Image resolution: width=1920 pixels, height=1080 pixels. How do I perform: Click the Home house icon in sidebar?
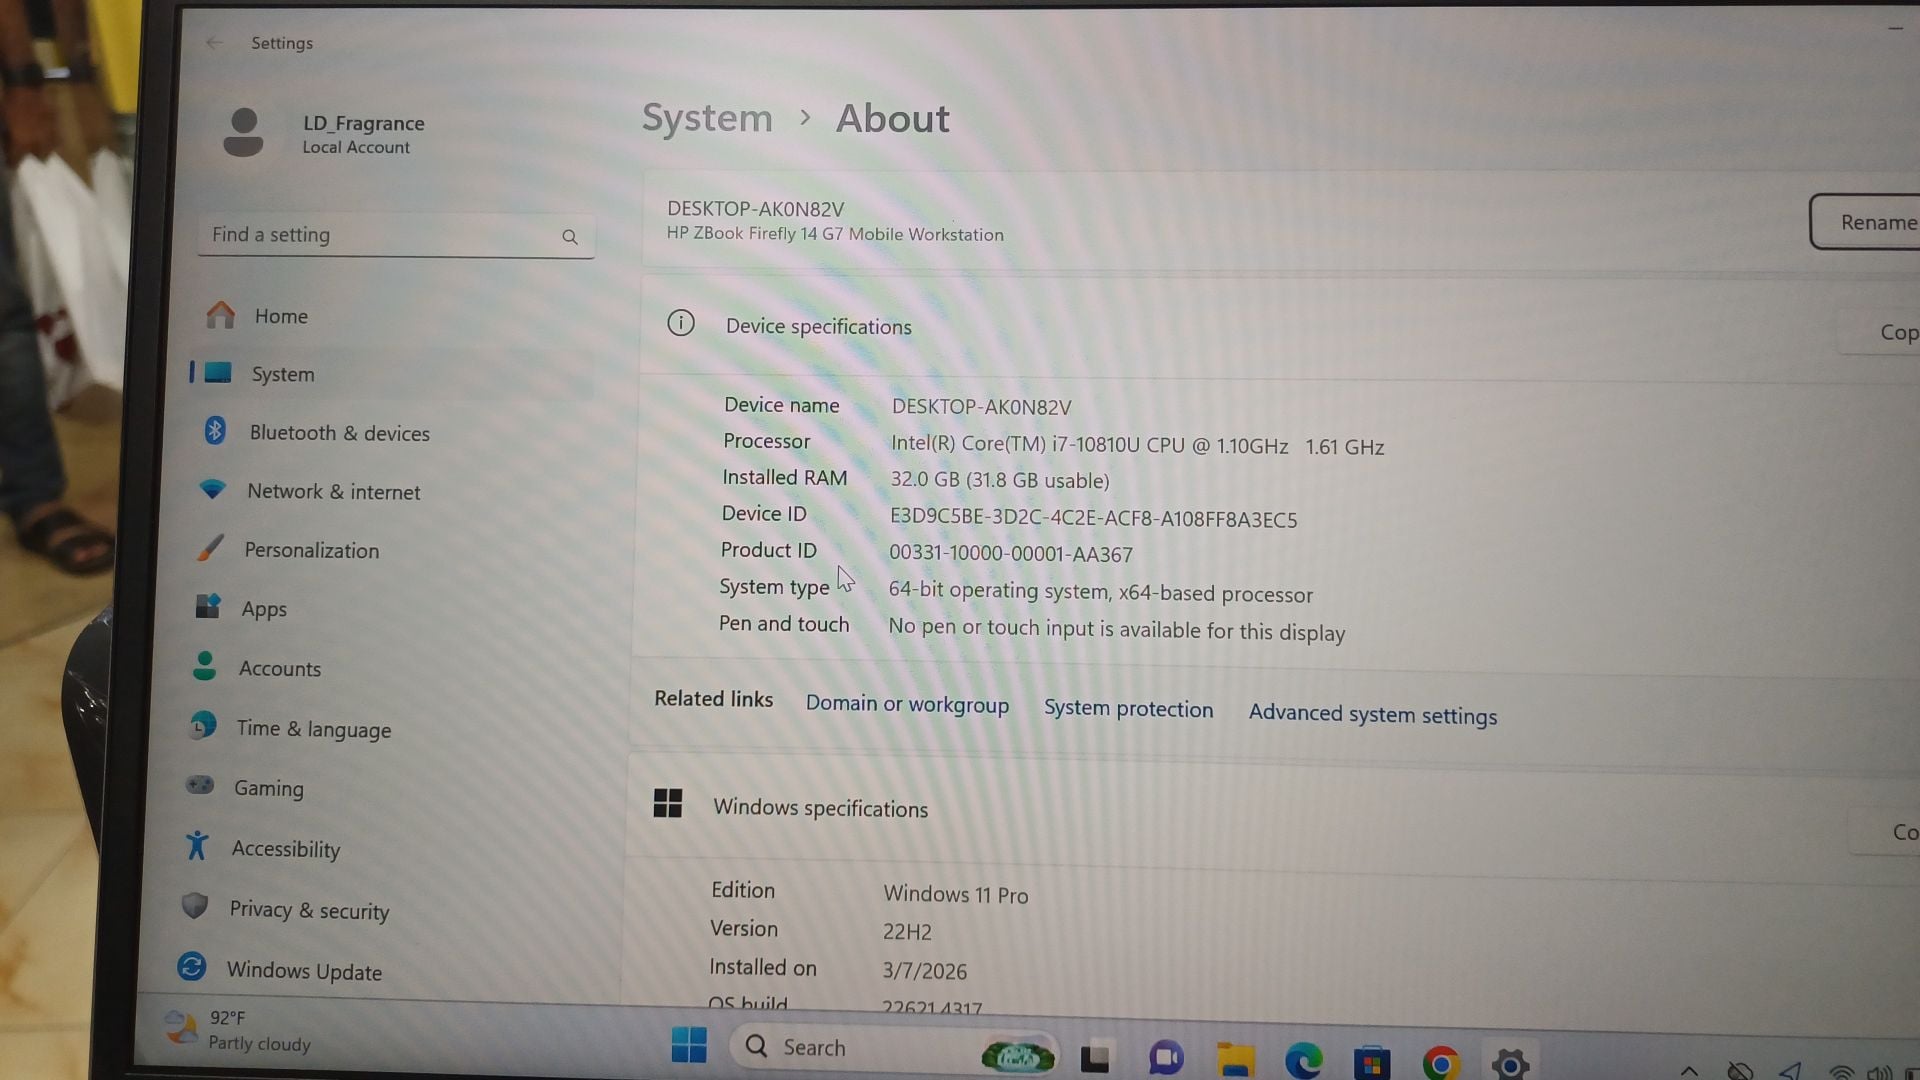coord(220,315)
